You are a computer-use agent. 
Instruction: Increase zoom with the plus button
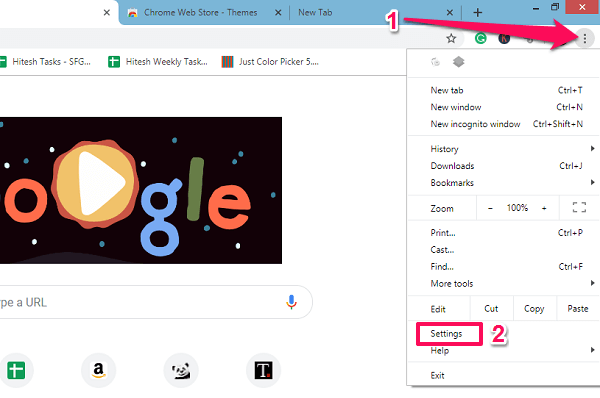coord(544,208)
